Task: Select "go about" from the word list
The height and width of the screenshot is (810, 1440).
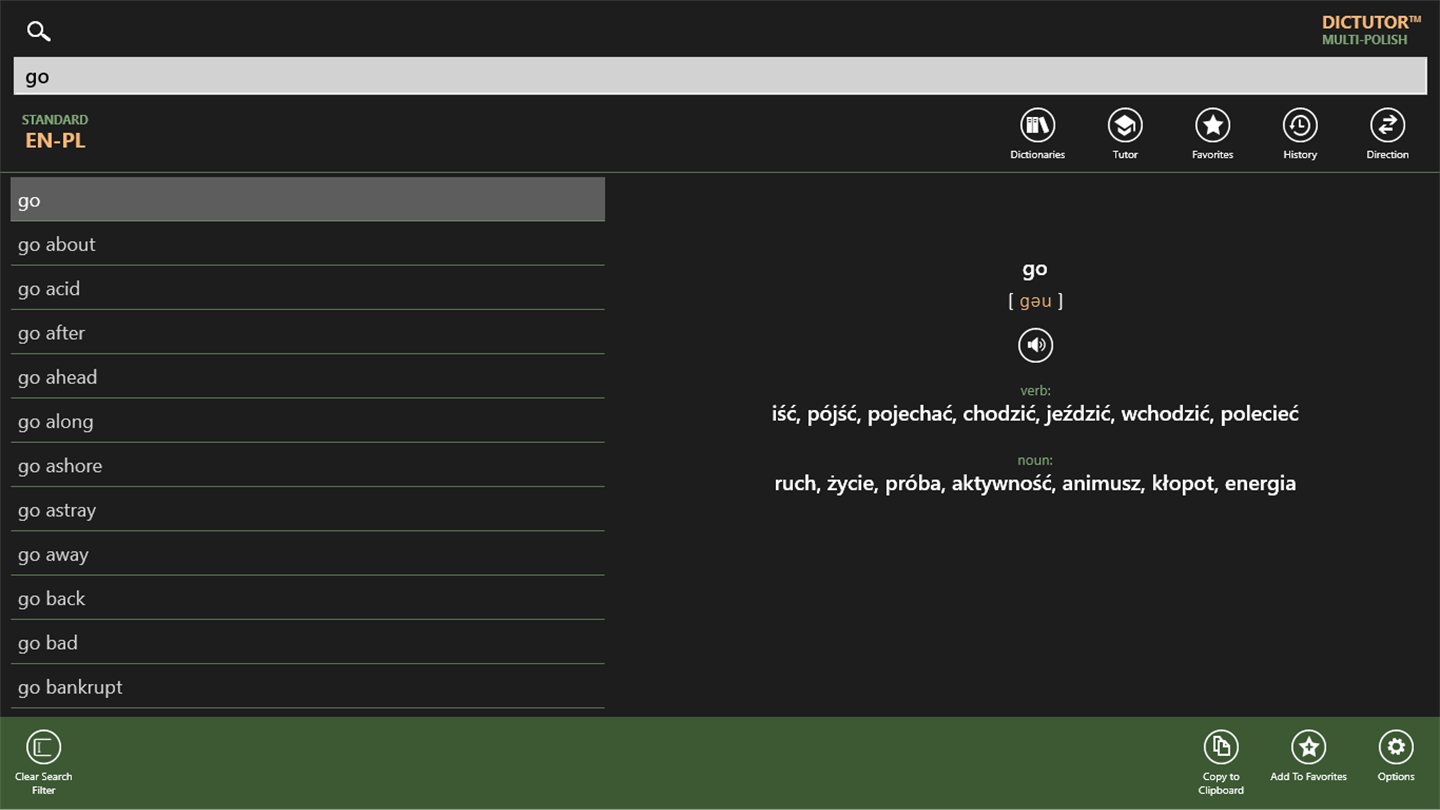Action: [308, 244]
